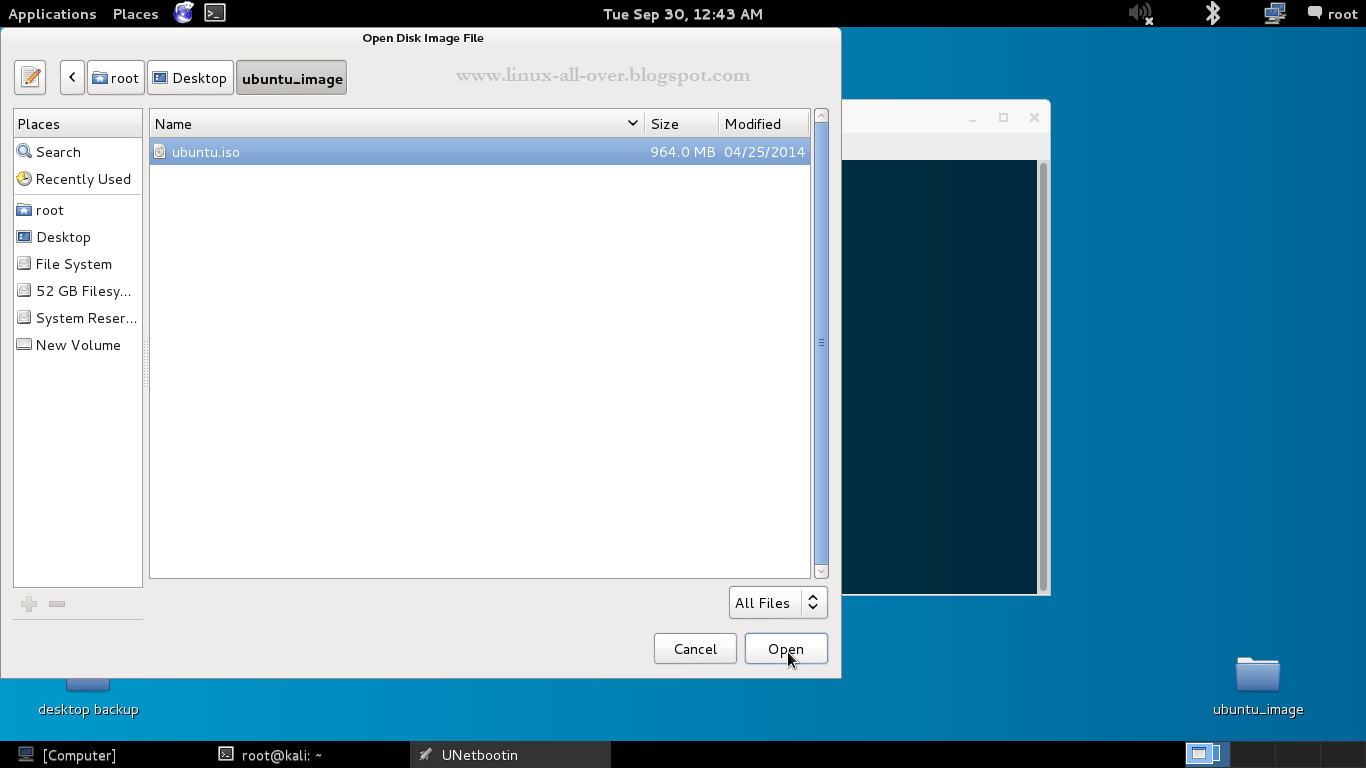This screenshot has width=1366, height=768.
Task: Go back with the path arrow button
Action: [72, 78]
